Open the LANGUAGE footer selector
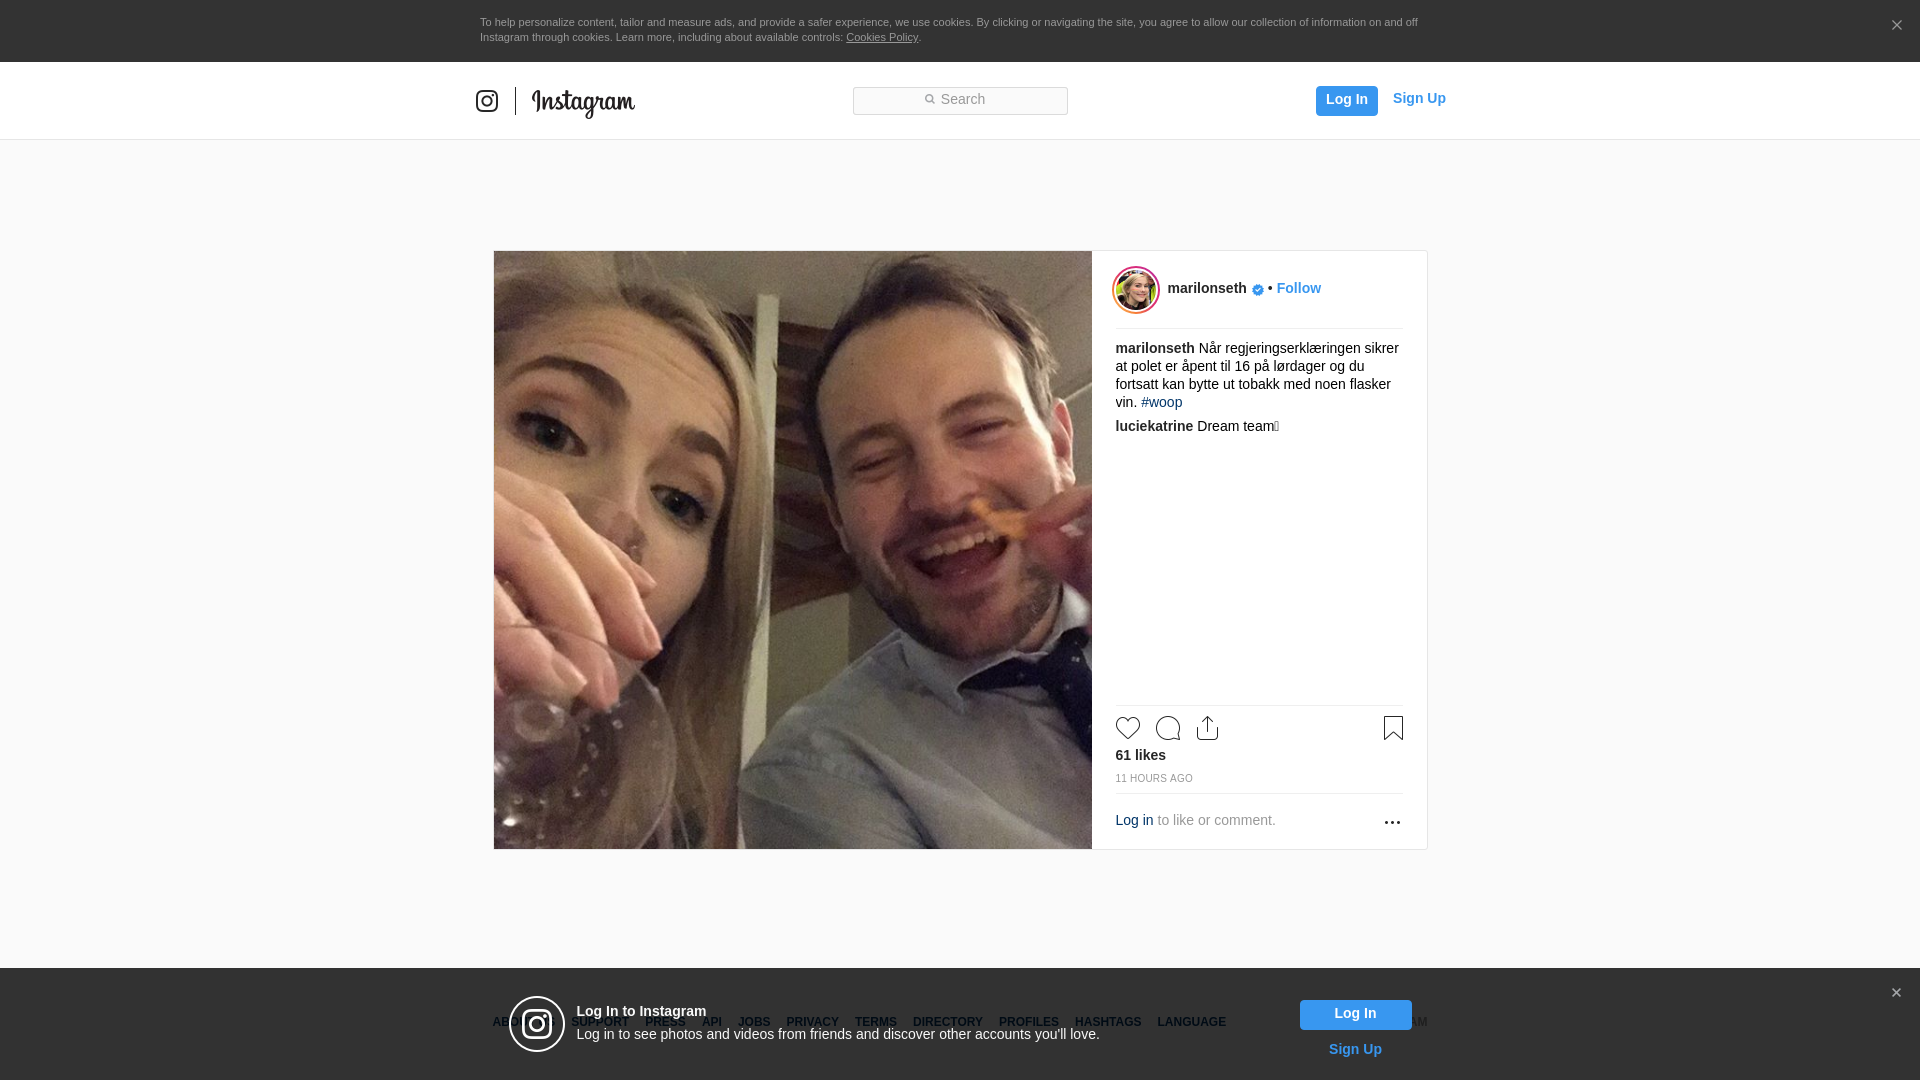The image size is (1920, 1080). pos(1191,1022)
